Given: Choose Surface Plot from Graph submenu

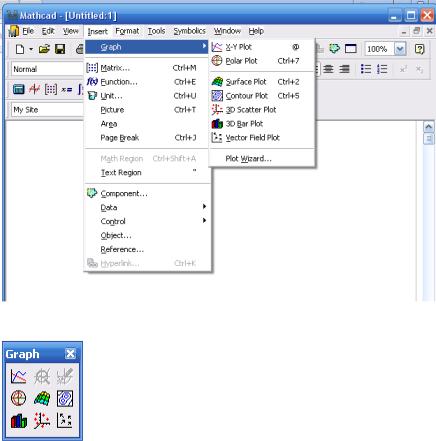Looking at the screenshot, I should pos(262,82).
